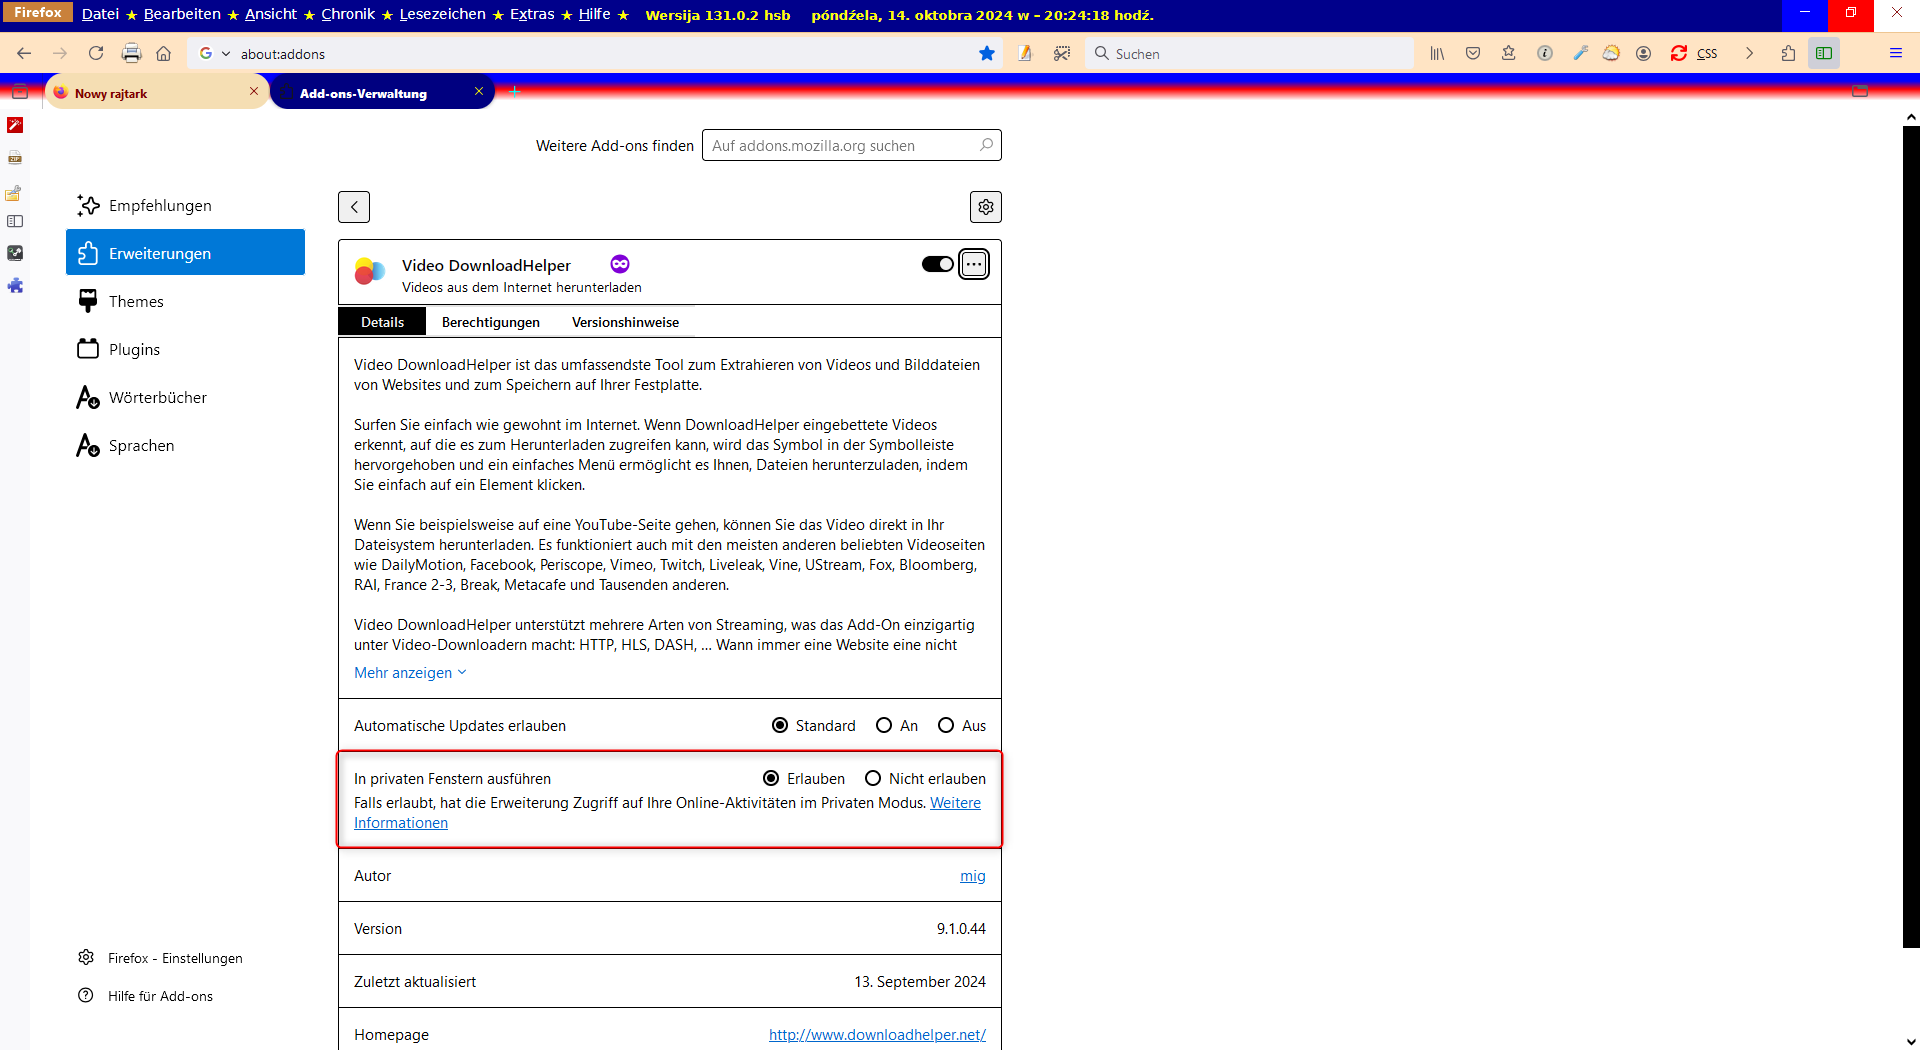Select Nicht erlauben for private windows

coord(873,779)
